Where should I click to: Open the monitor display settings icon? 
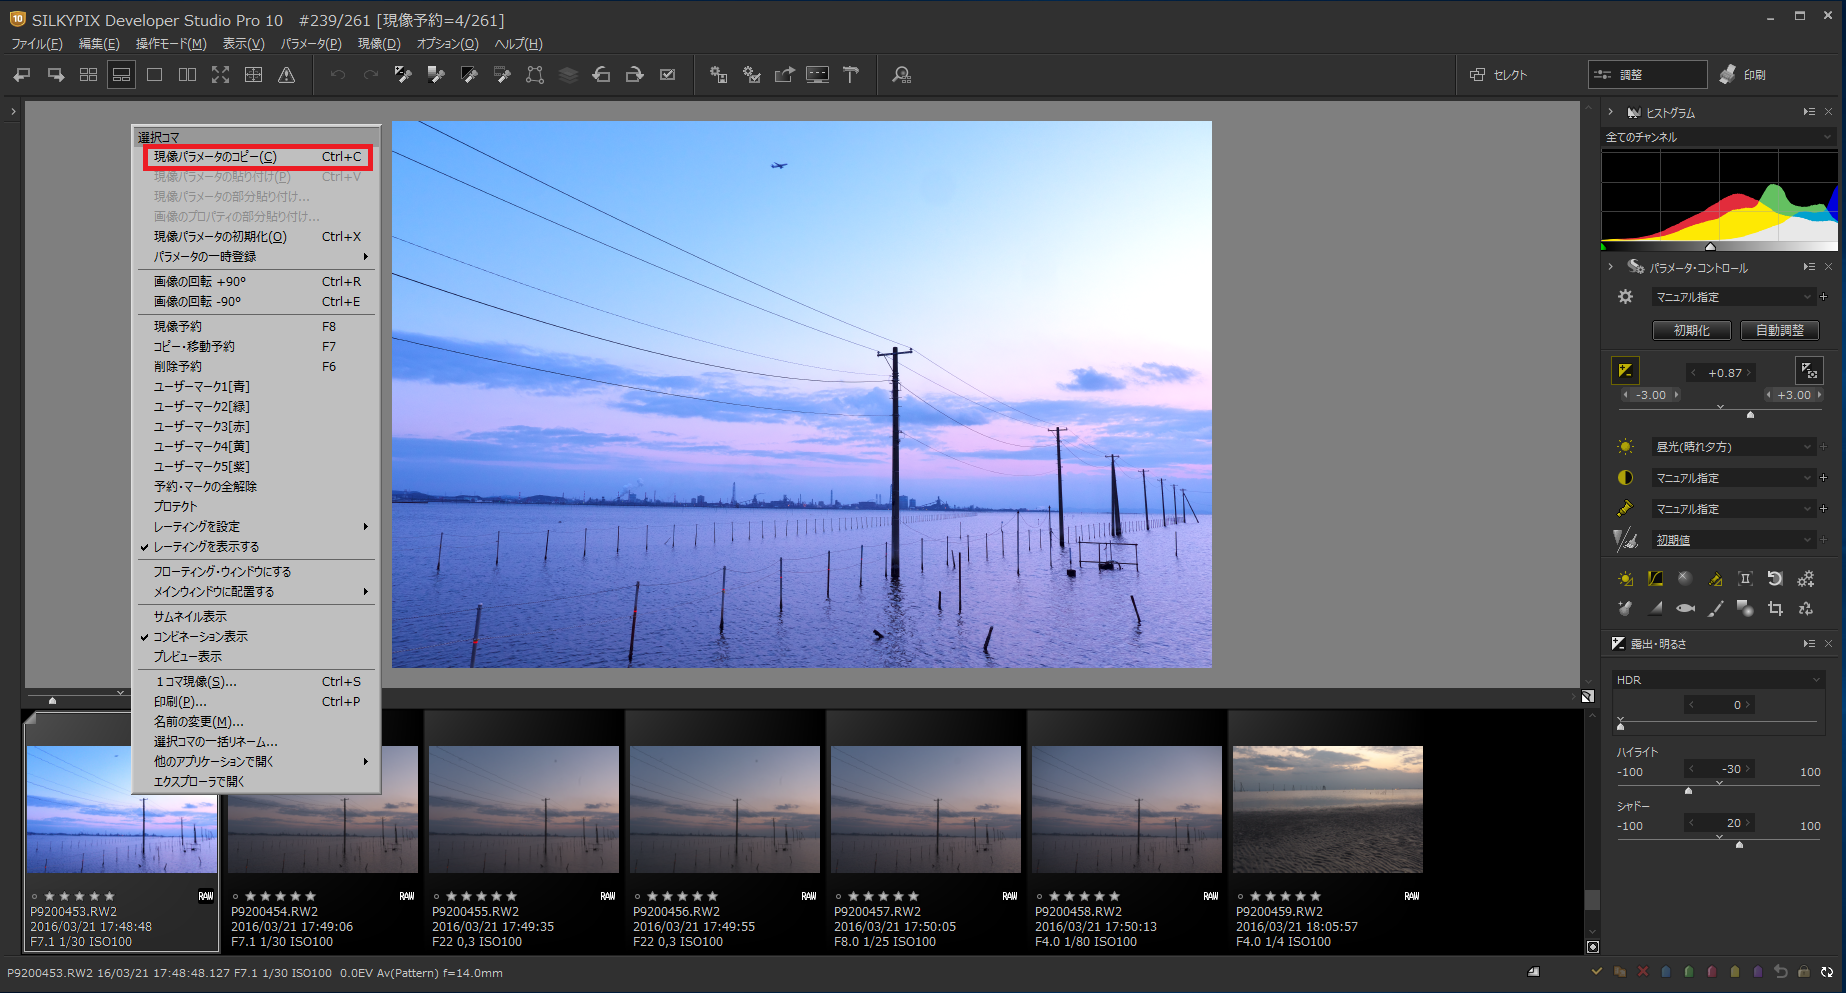click(x=817, y=75)
